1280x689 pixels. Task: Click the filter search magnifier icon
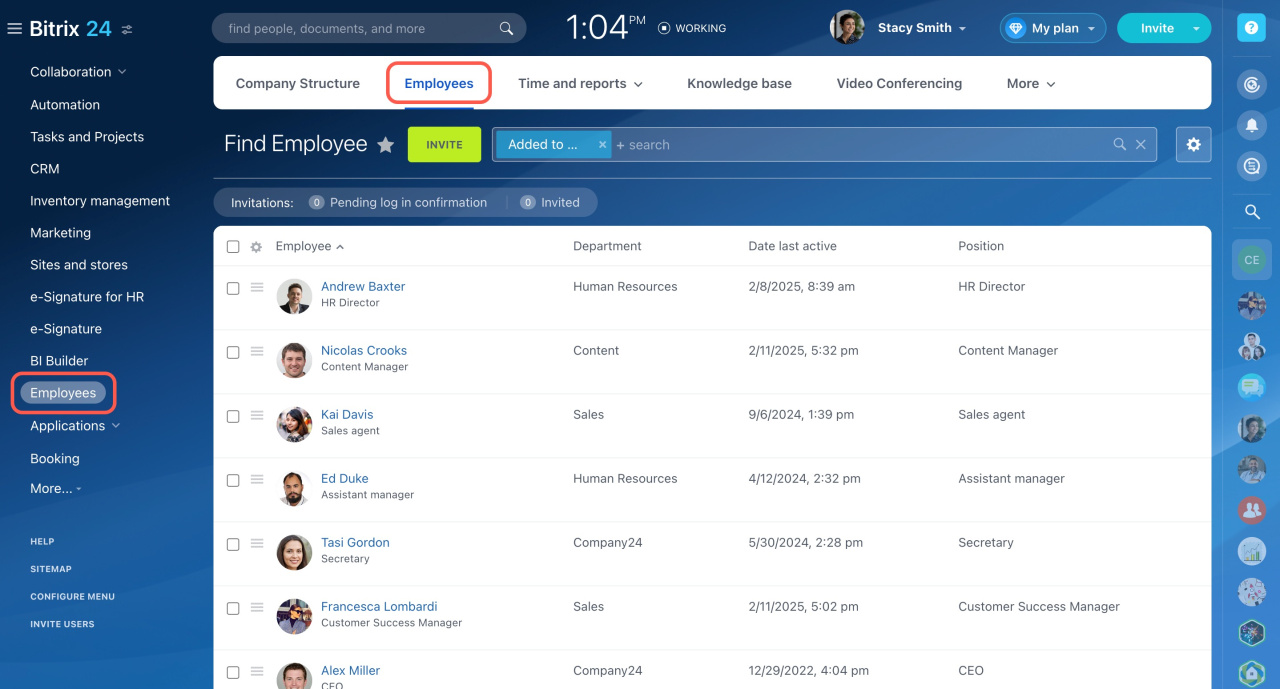(1120, 145)
